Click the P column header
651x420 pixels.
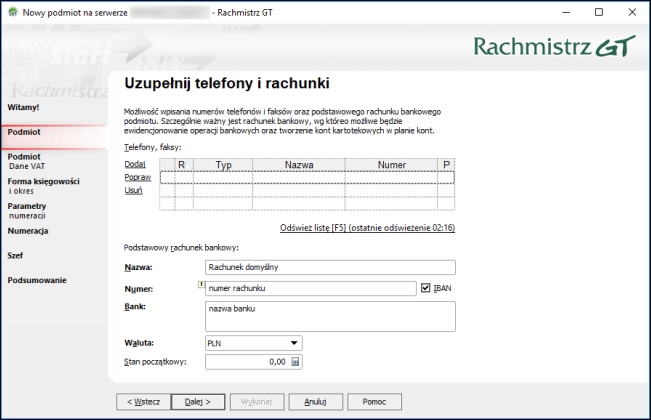[446, 165]
